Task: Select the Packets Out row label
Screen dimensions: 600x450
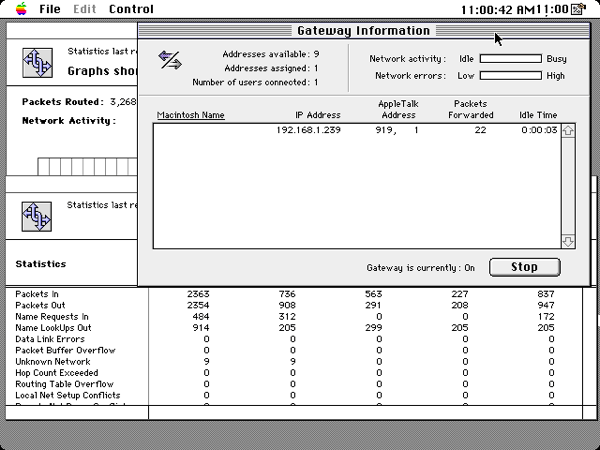Action: click(x=40, y=305)
